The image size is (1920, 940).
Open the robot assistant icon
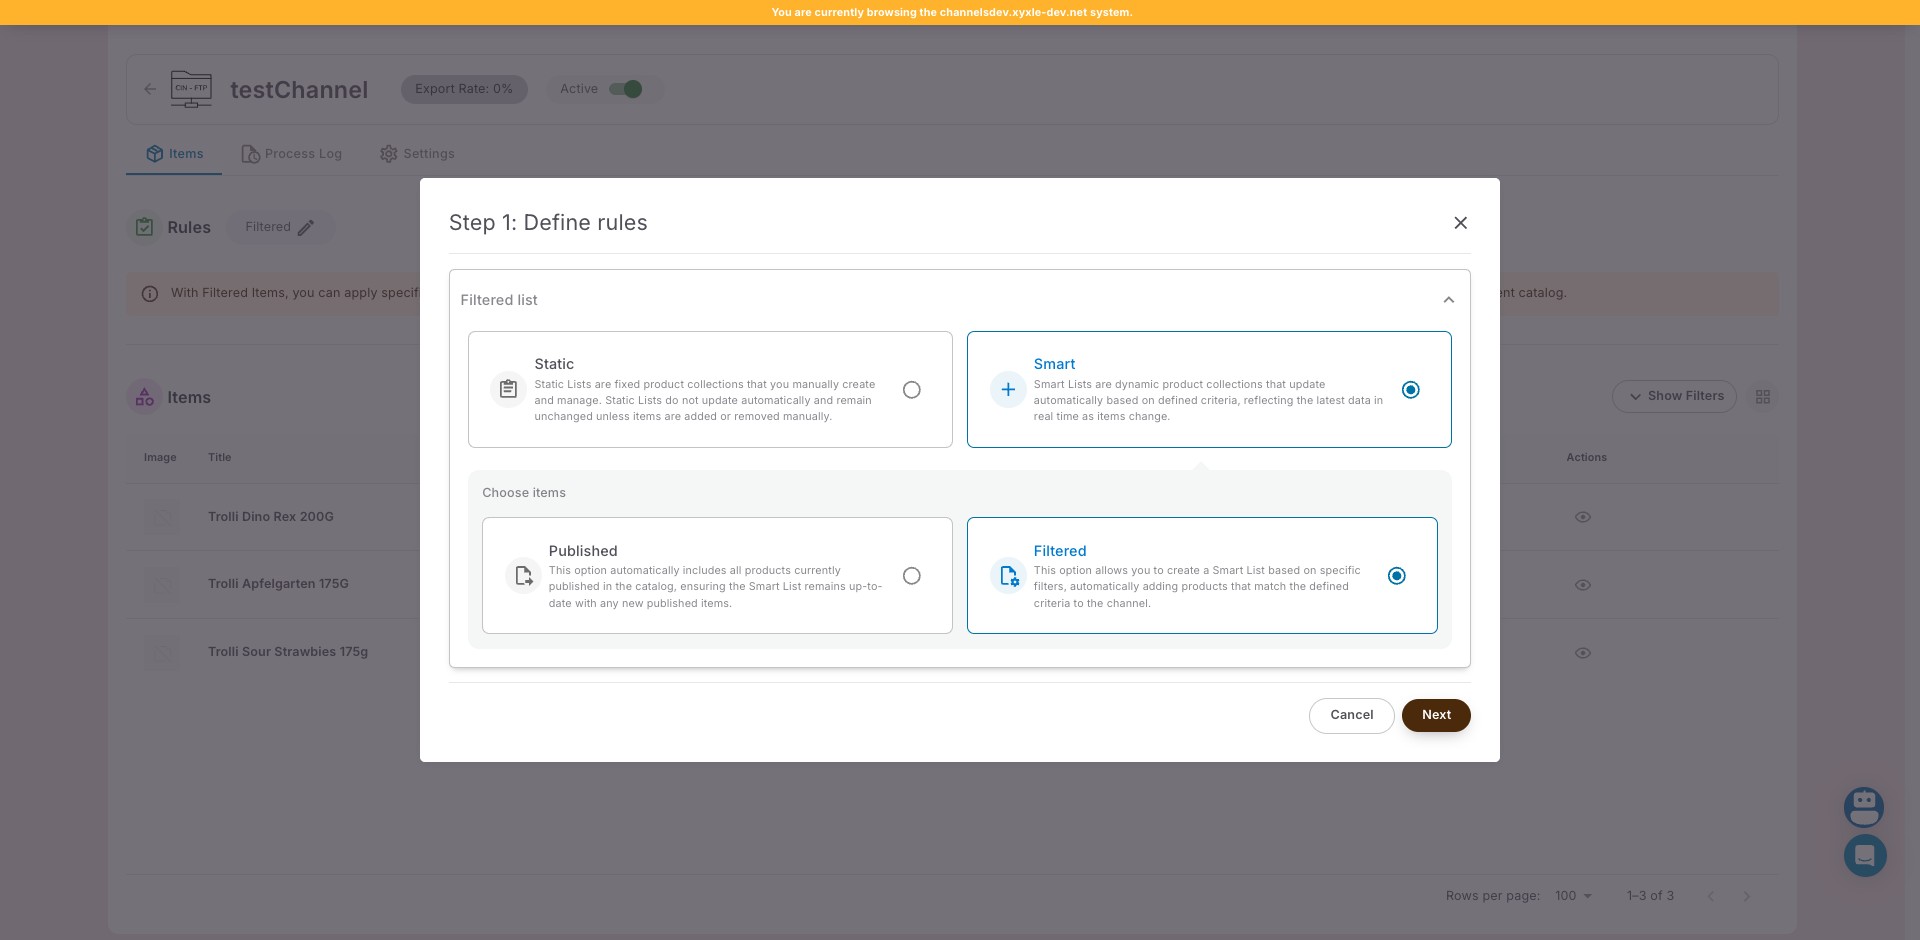click(x=1864, y=806)
